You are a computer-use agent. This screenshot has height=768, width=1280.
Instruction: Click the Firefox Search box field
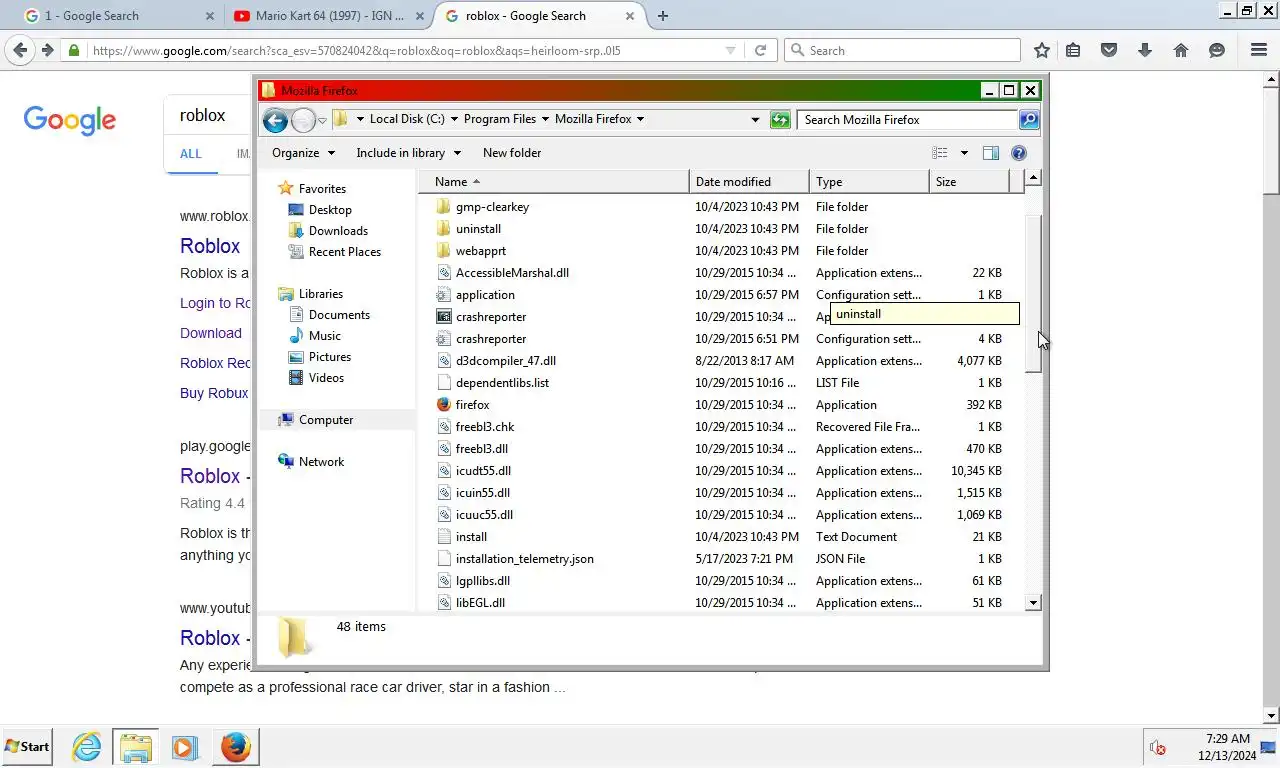coord(902,50)
